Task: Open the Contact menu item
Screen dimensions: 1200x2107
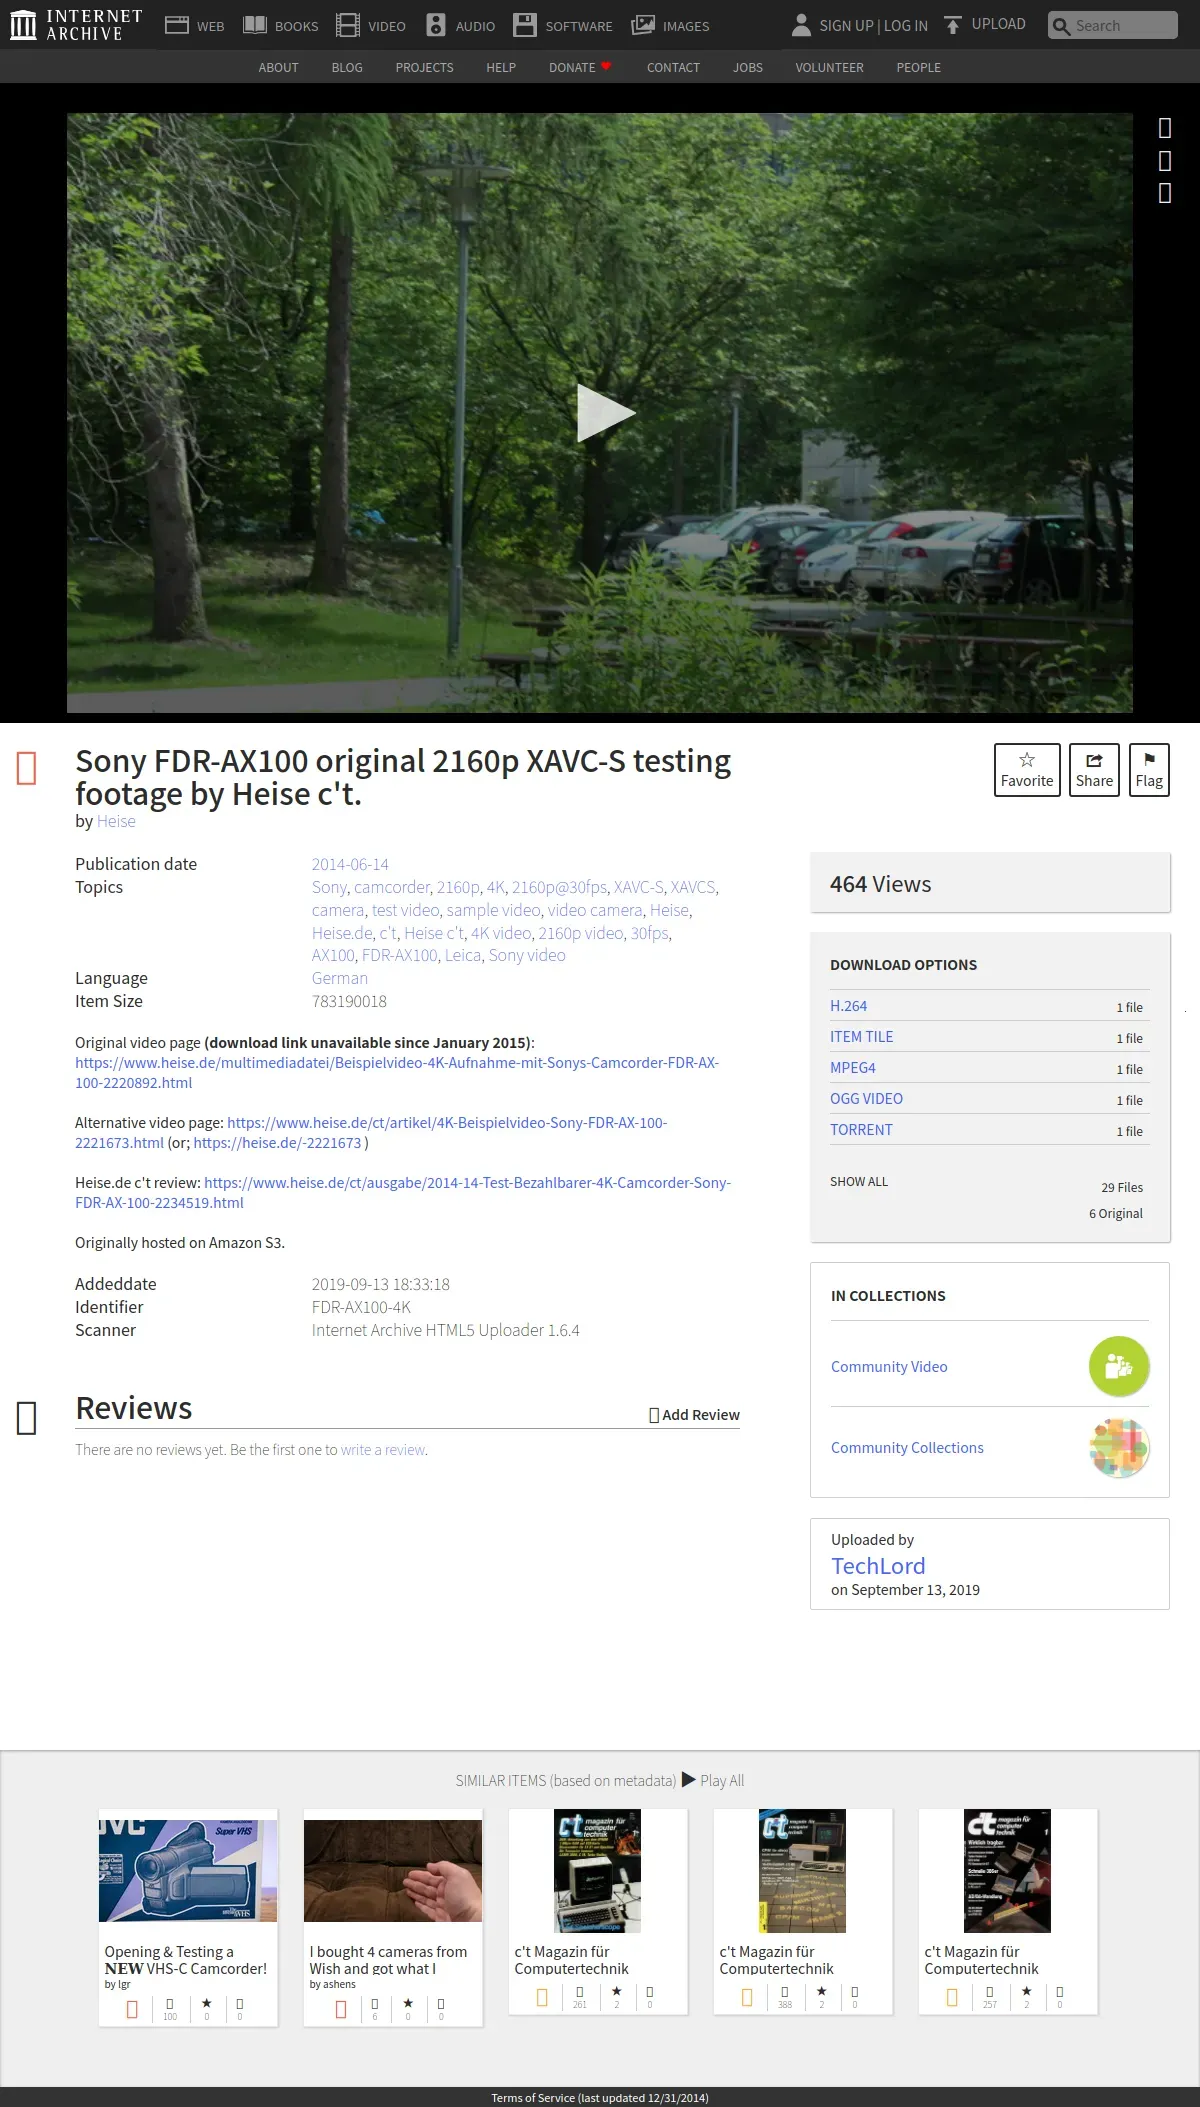Action: tap(673, 67)
